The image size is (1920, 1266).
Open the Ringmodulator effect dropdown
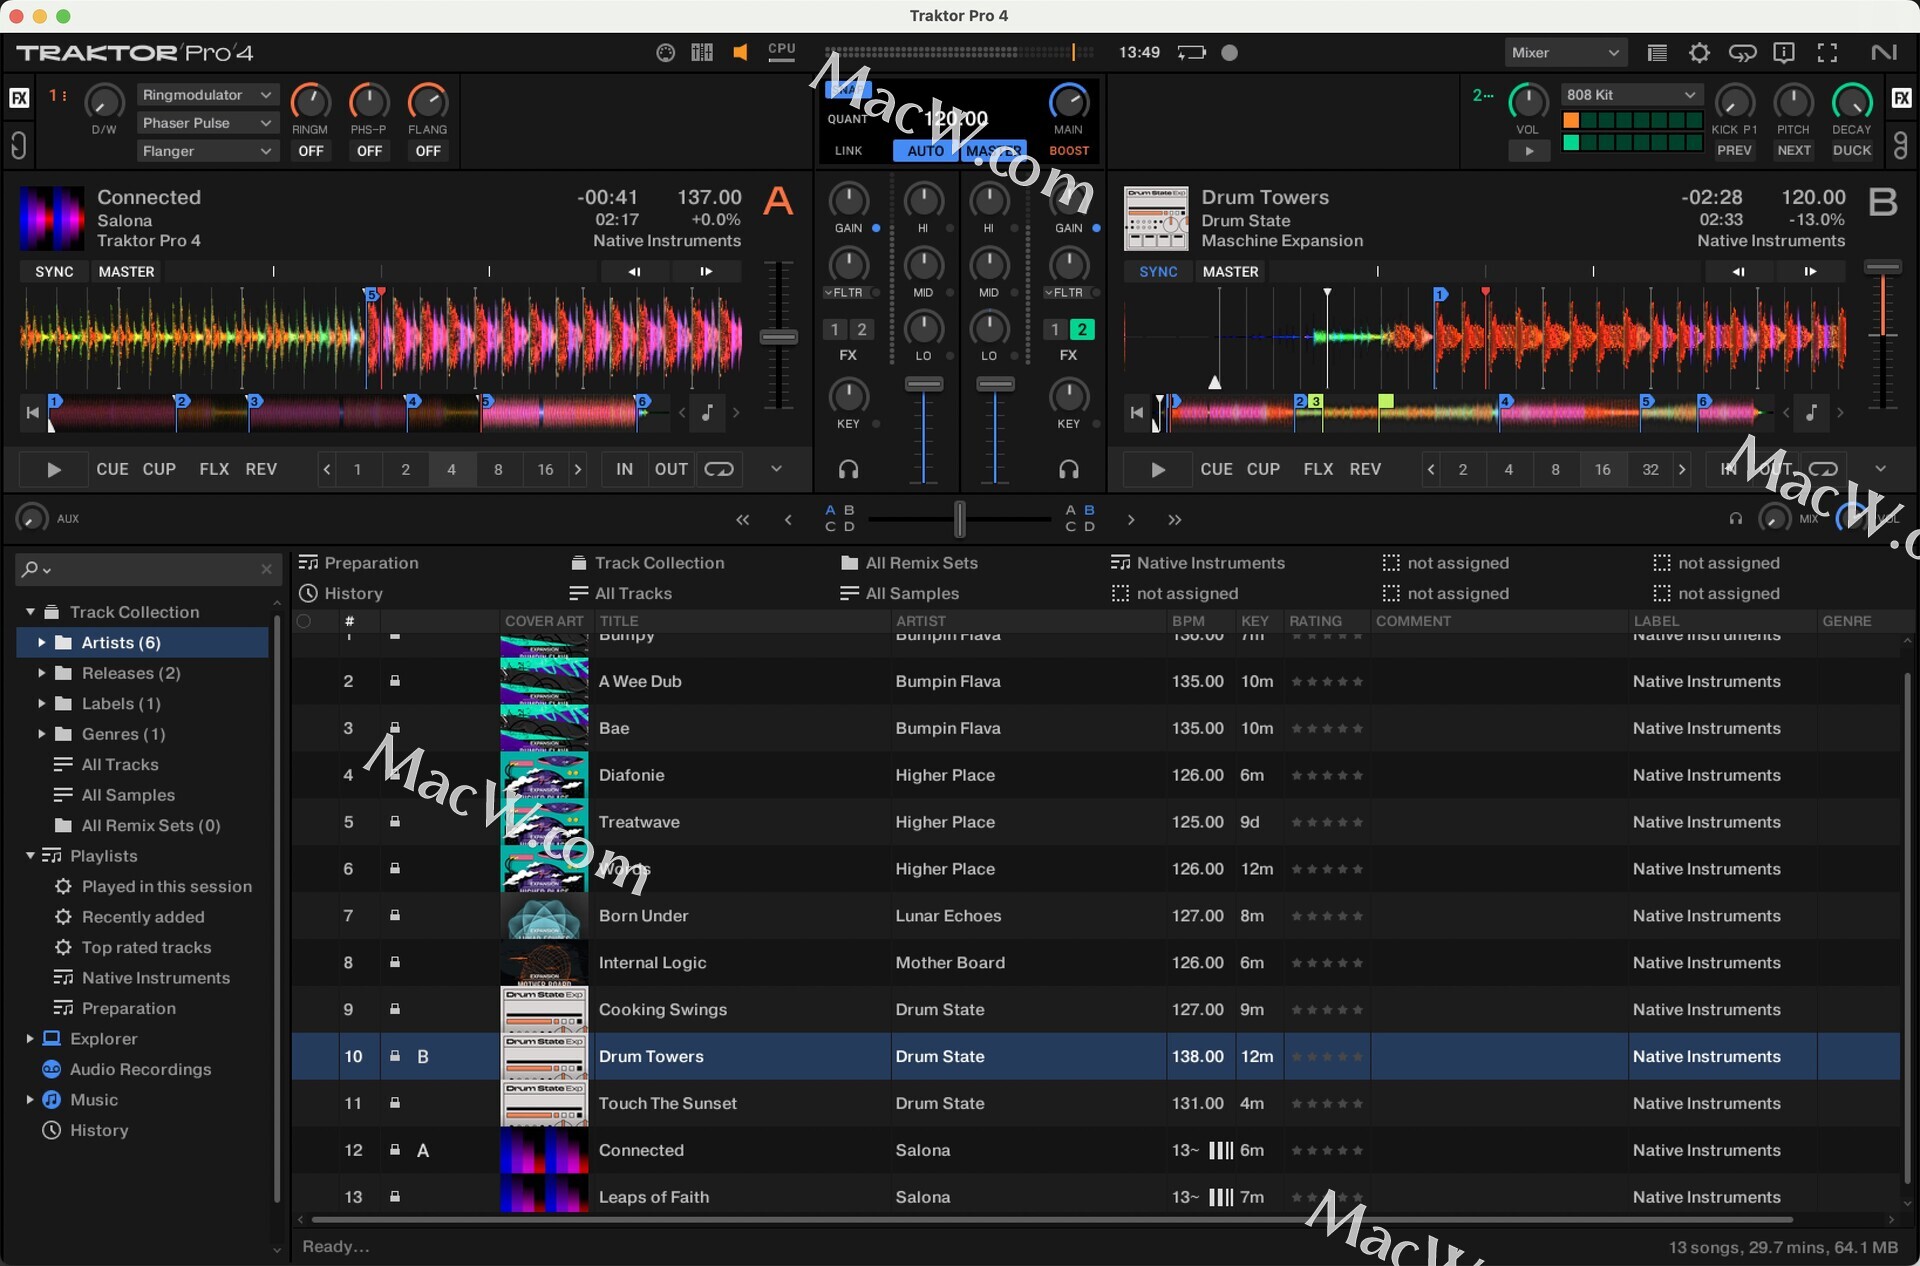(206, 95)
